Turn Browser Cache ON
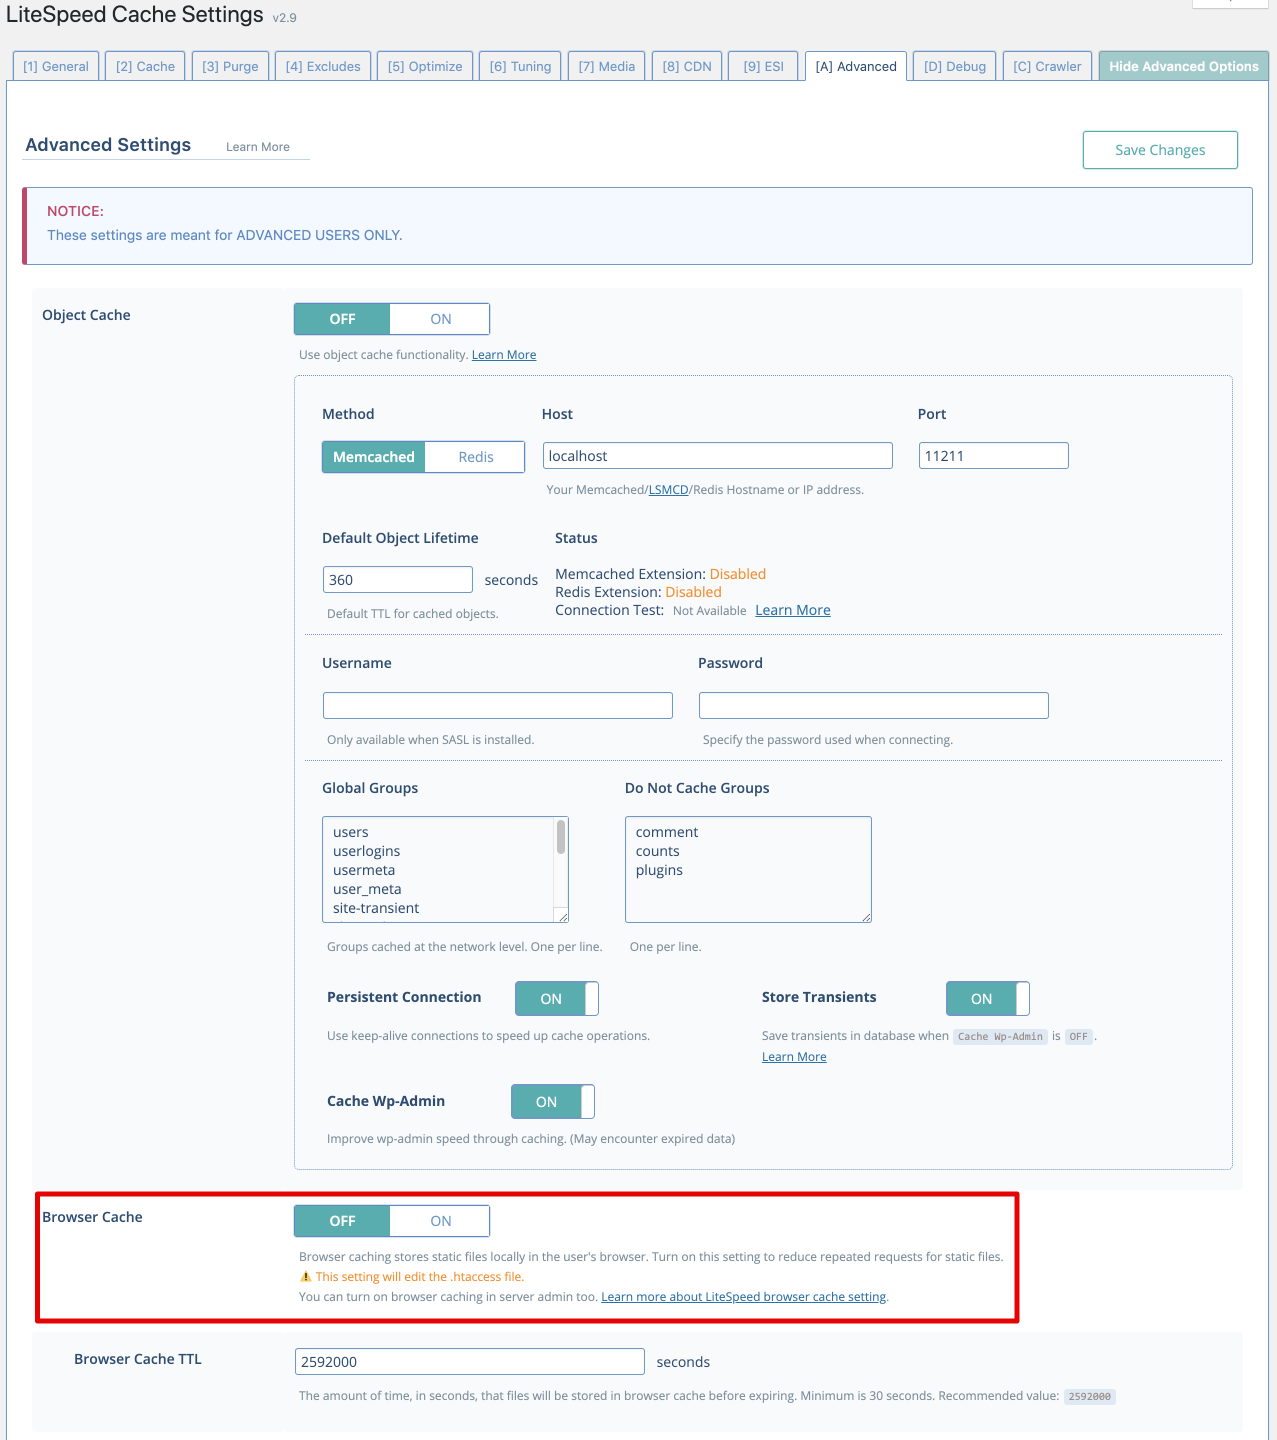 [440, 1221]
